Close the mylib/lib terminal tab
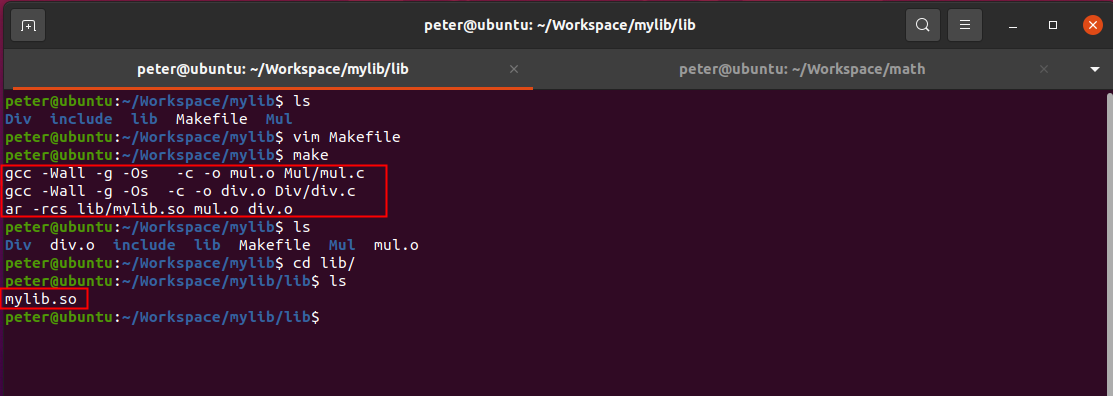The height and width of the screenshot is (396, 1113). pyautogui.click(x=515, y=70)
